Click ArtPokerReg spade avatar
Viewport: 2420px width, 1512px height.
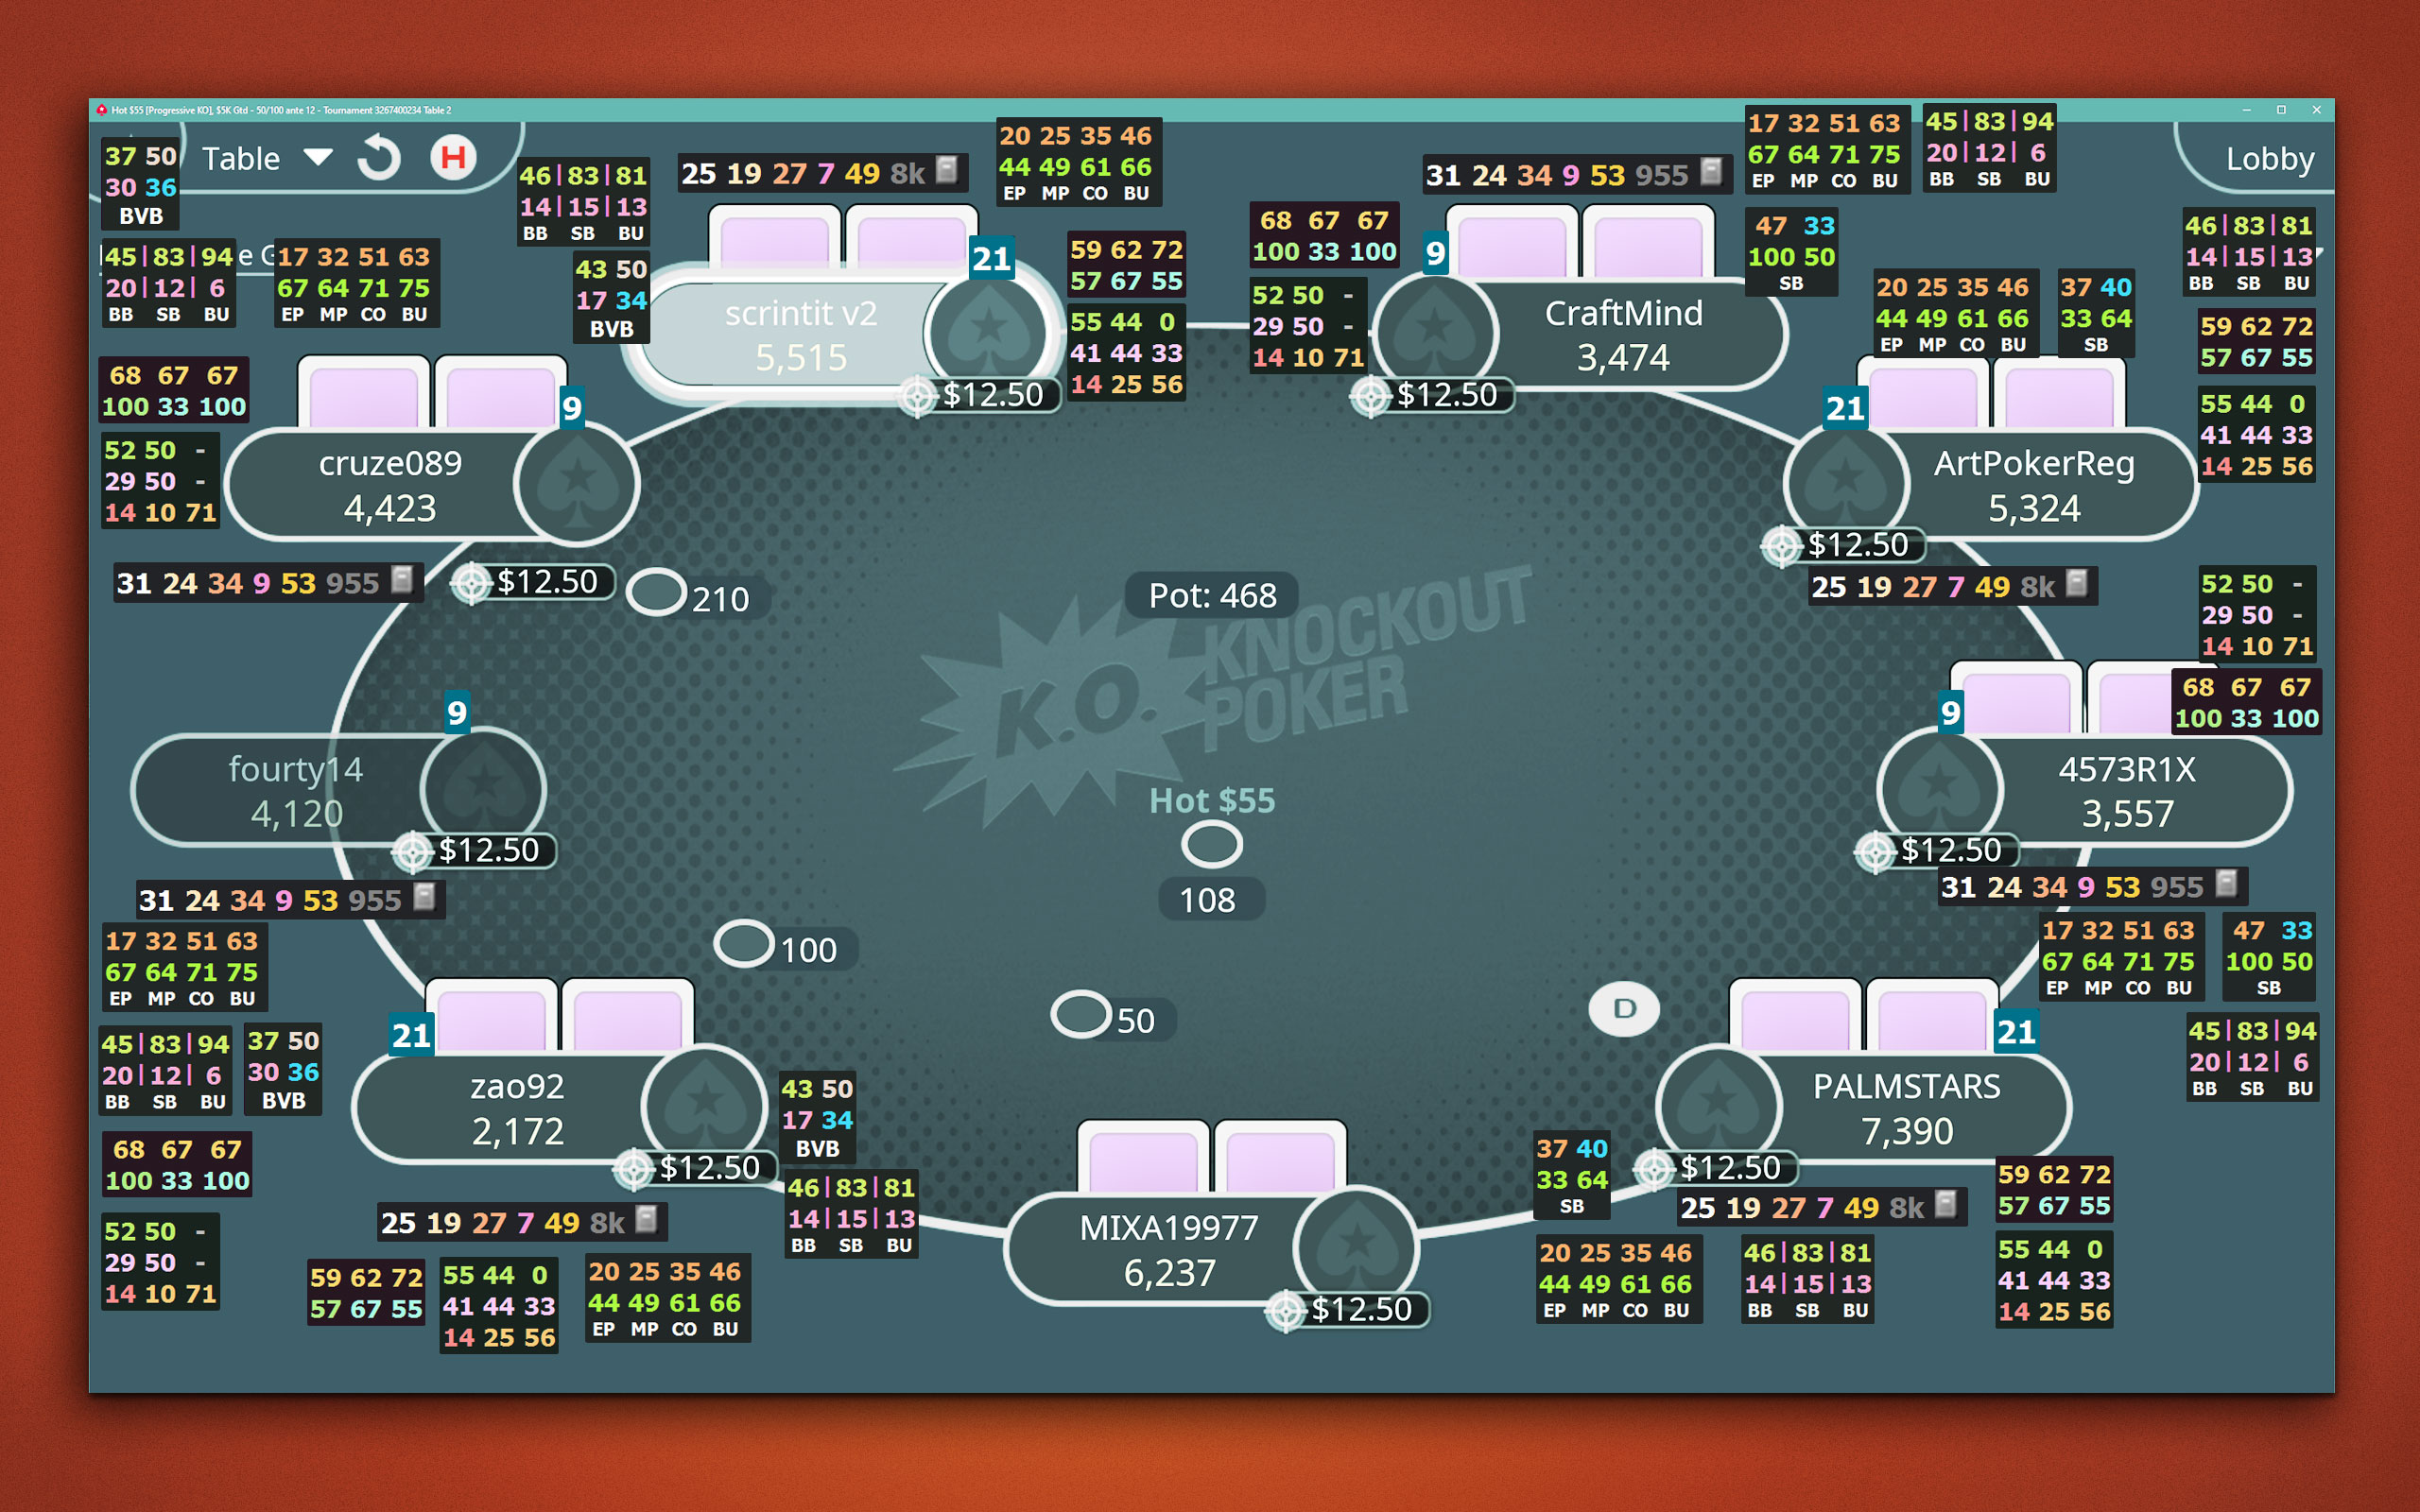[1846, 483]
